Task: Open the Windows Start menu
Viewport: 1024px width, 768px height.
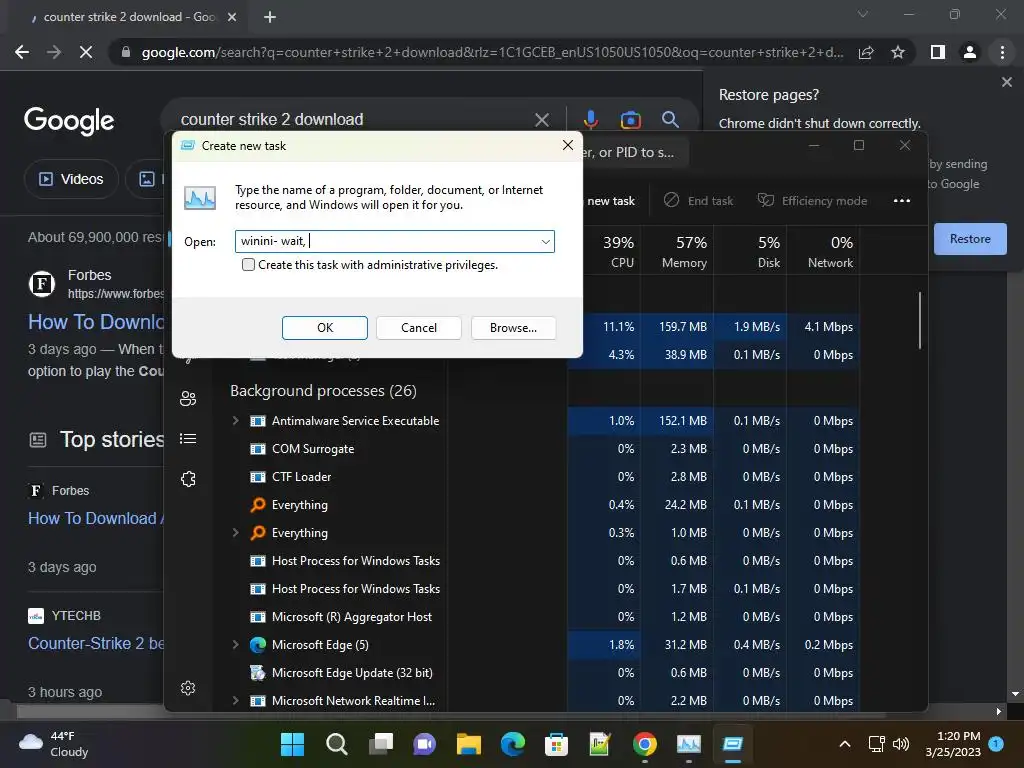Action: pyautogui.click(x=292, y=744)
